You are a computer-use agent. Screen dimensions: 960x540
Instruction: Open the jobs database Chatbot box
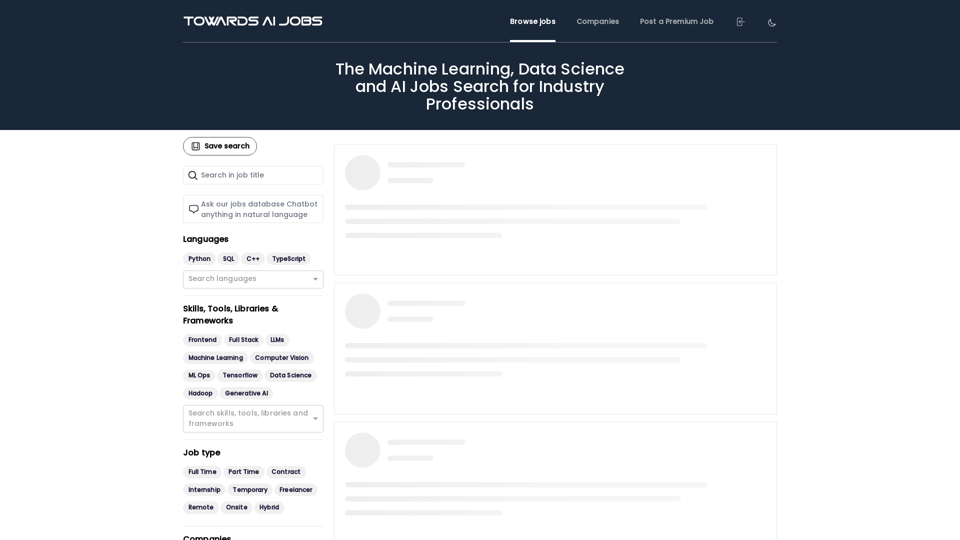[253, 209]
